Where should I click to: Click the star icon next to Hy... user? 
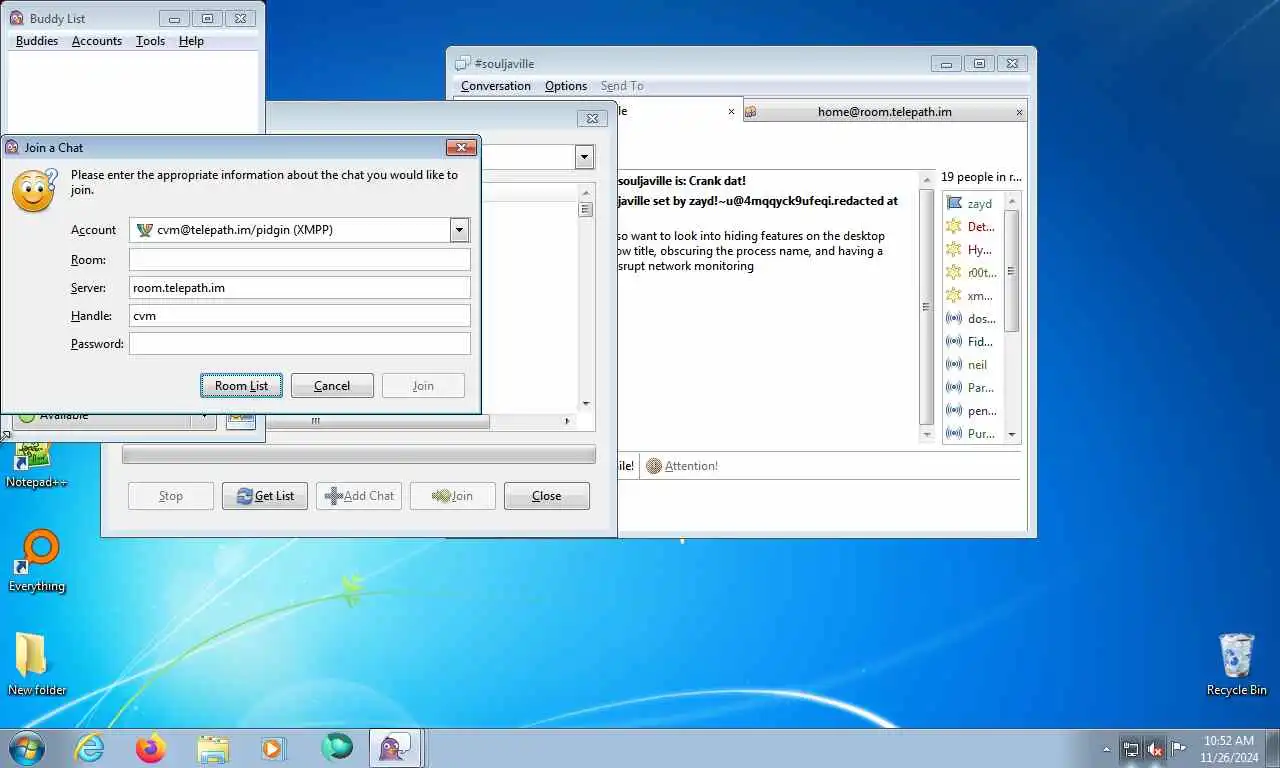954,249
